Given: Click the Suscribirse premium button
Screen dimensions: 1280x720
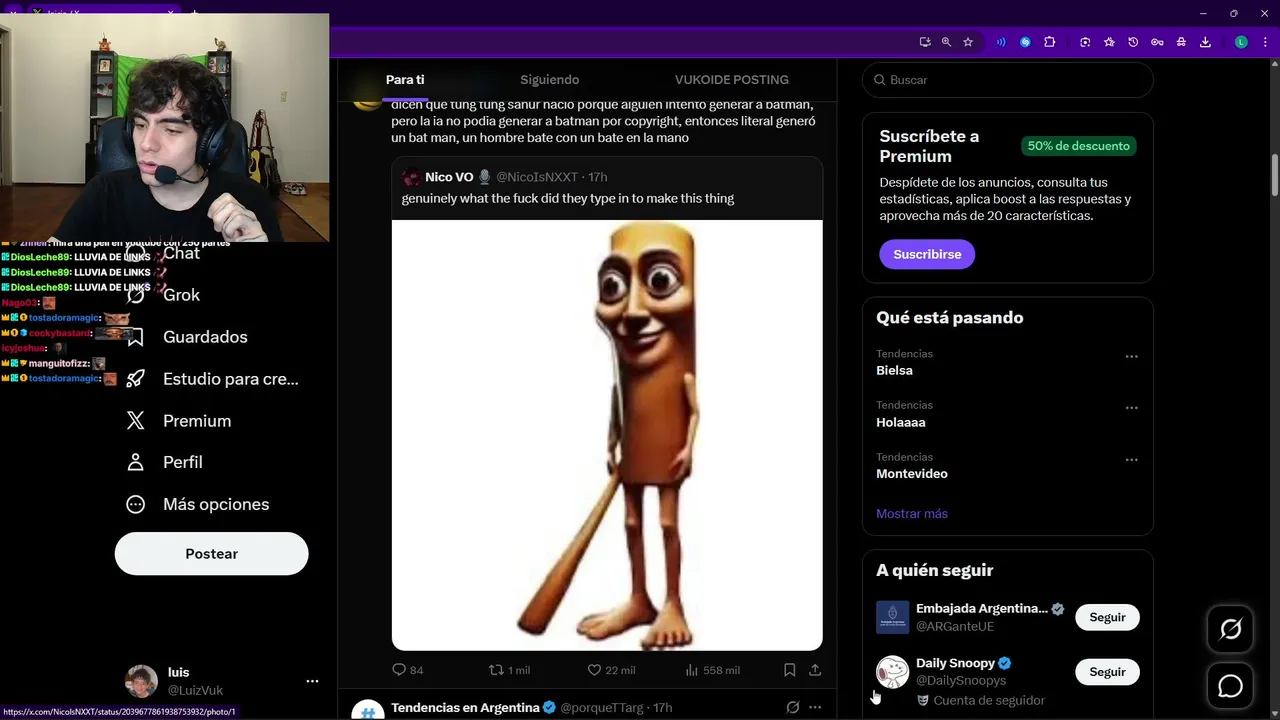Looking at the screenshot, I should (x=927, y=254).
